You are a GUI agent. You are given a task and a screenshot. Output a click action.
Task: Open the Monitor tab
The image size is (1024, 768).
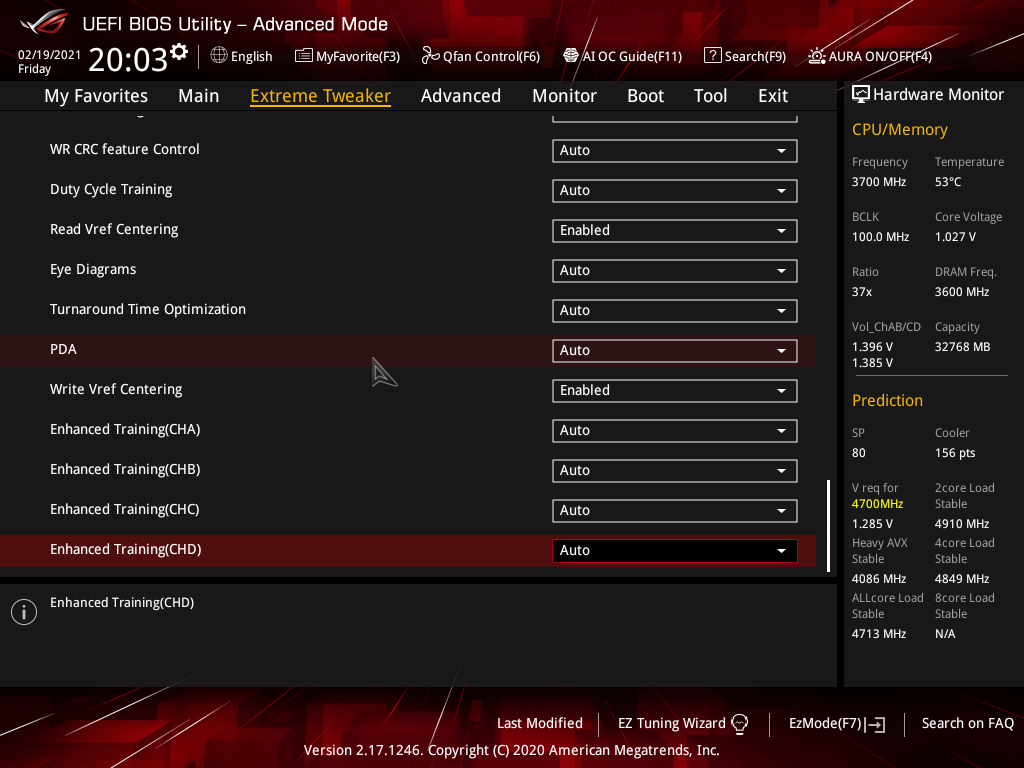tap(564, 96)
